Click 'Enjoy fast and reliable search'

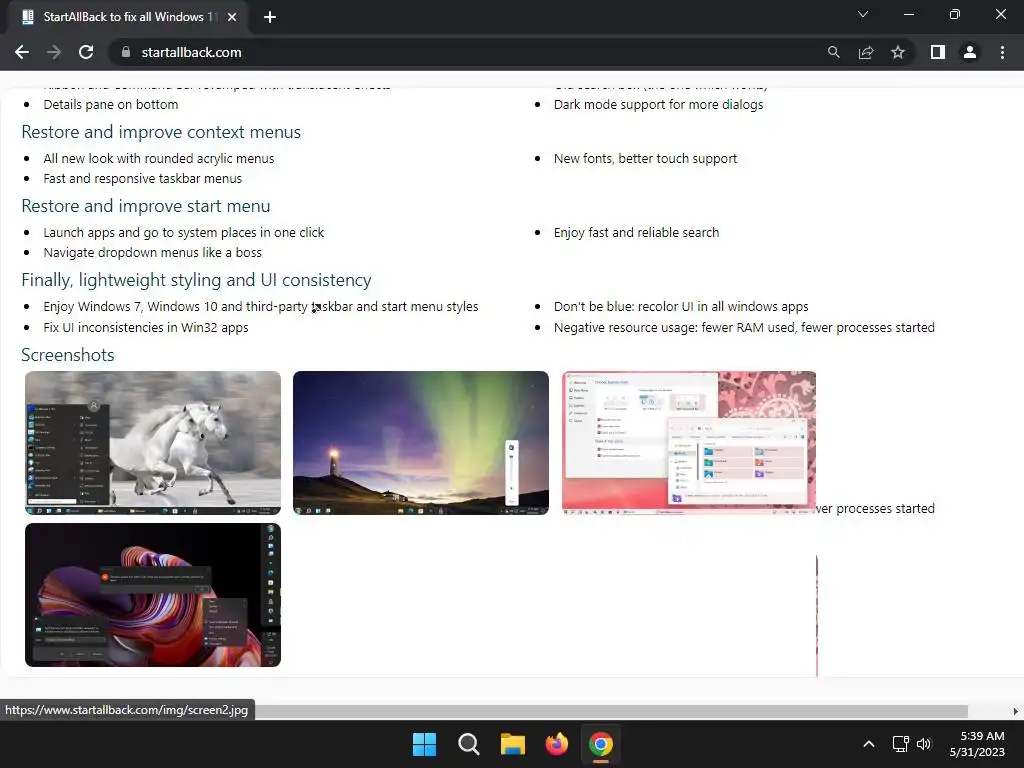(x=636, y=232)
